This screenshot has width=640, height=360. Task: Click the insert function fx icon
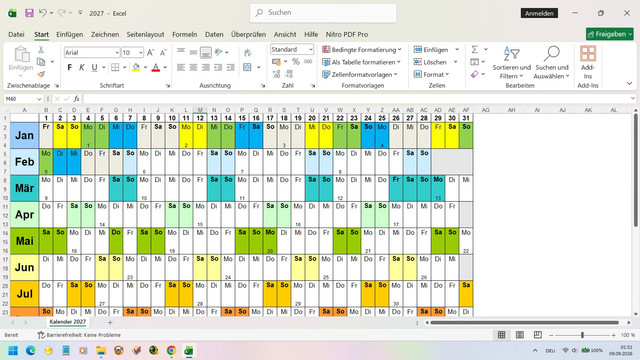(x=76, y=99)
